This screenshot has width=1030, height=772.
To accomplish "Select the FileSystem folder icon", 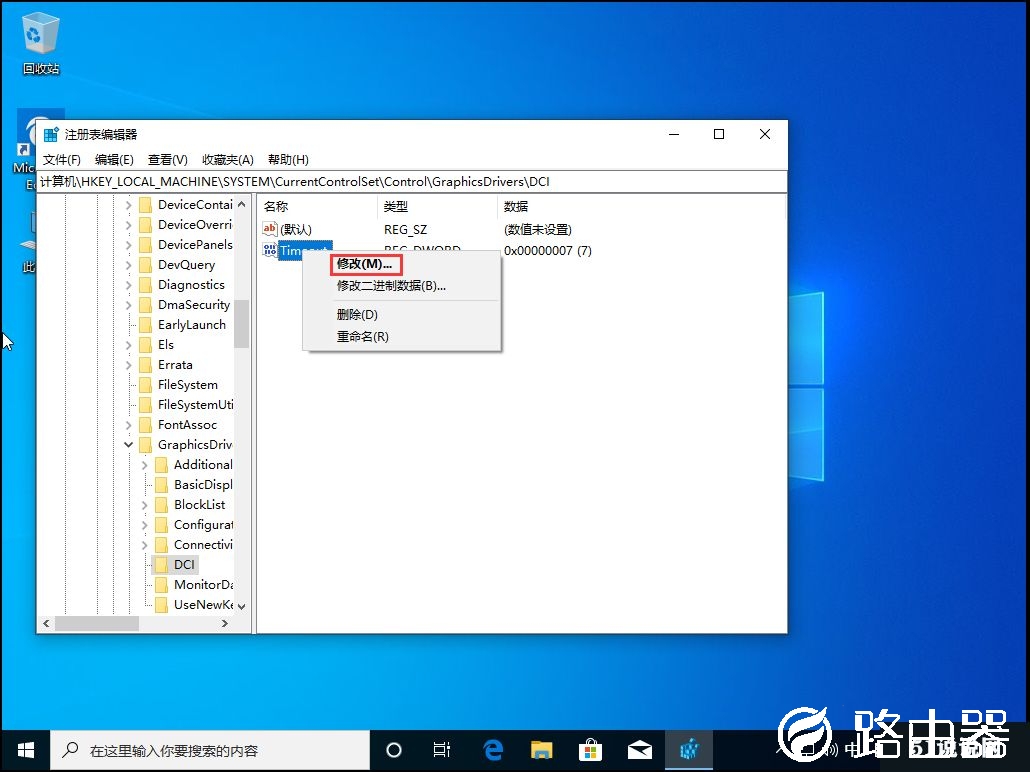I will coord(146,385).
